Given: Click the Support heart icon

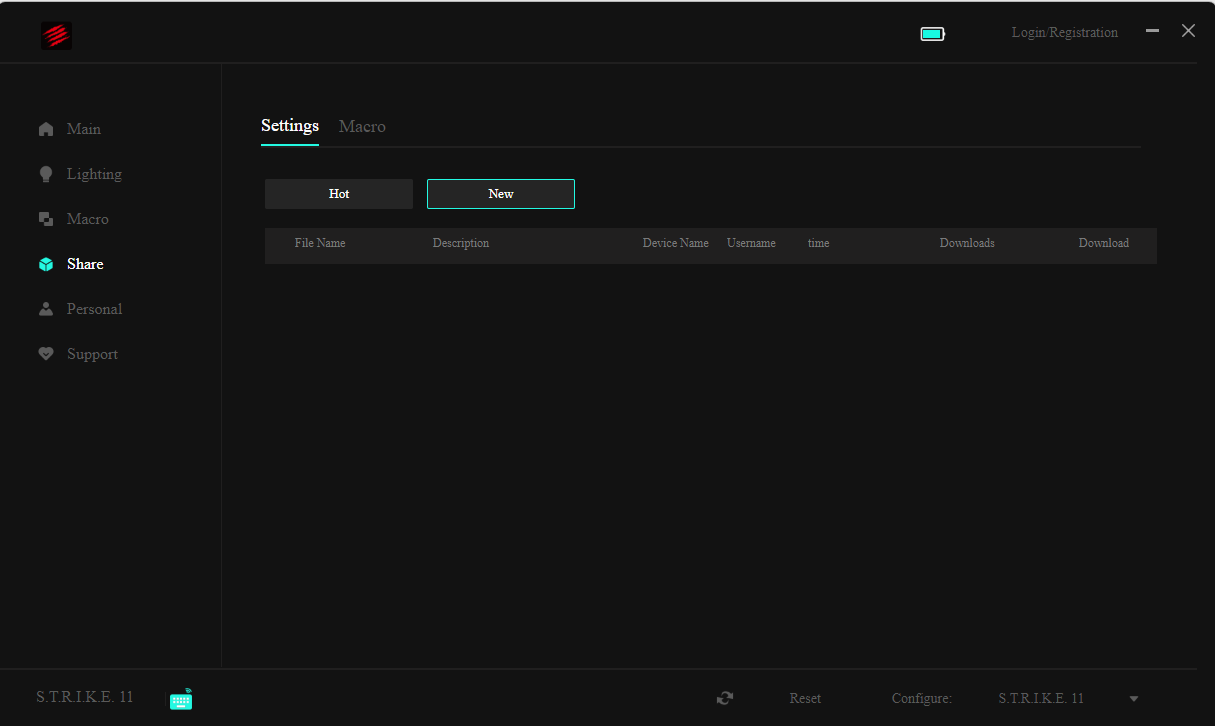Looking at the screenshot, I should coord(46,354).
